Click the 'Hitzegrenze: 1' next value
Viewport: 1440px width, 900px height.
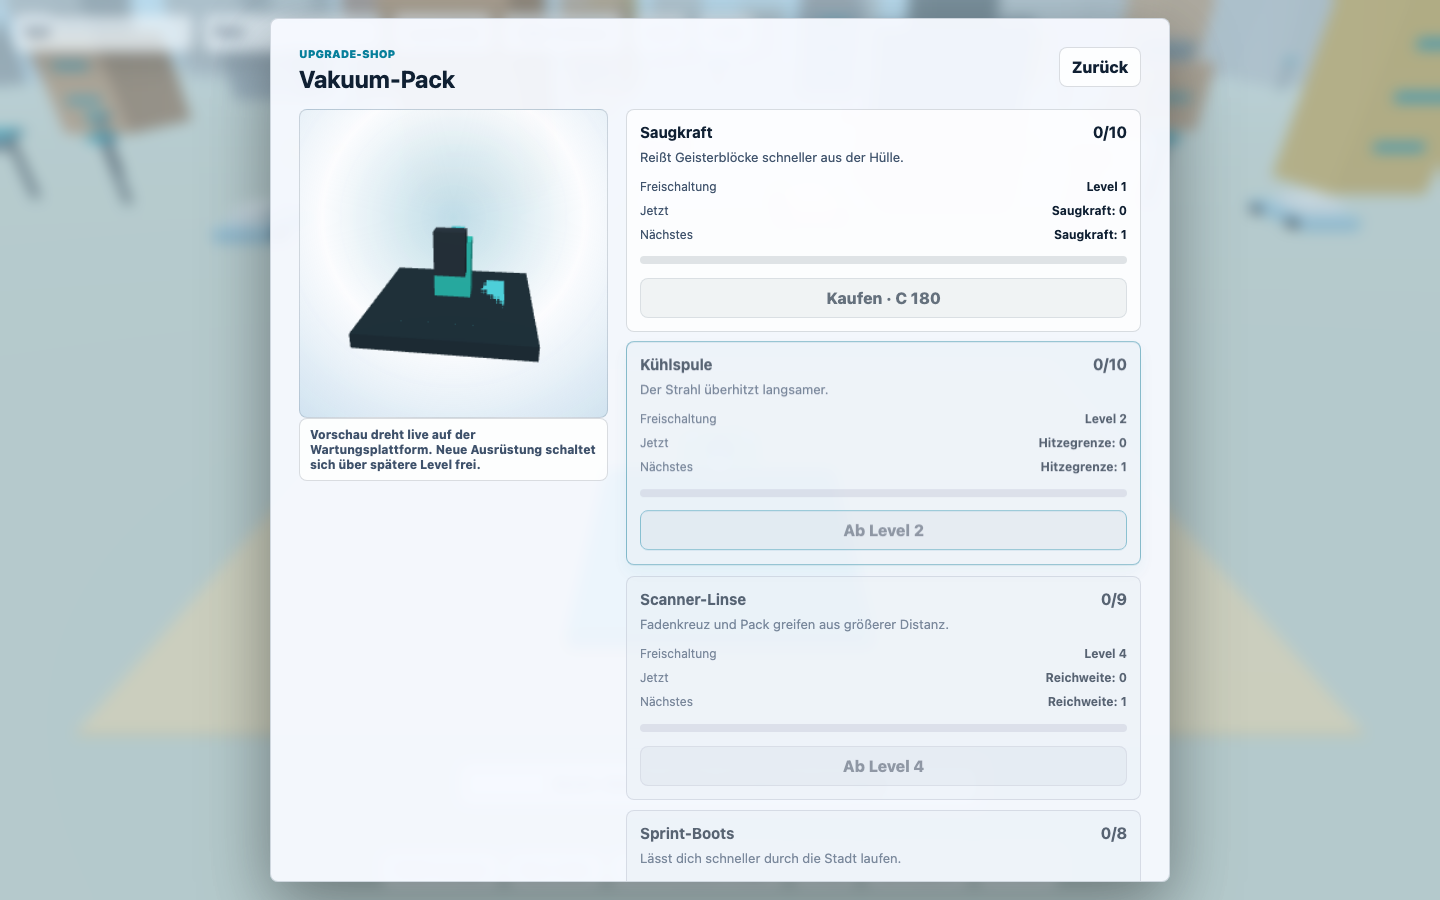pyautogui.click(x=1083, y=466)
